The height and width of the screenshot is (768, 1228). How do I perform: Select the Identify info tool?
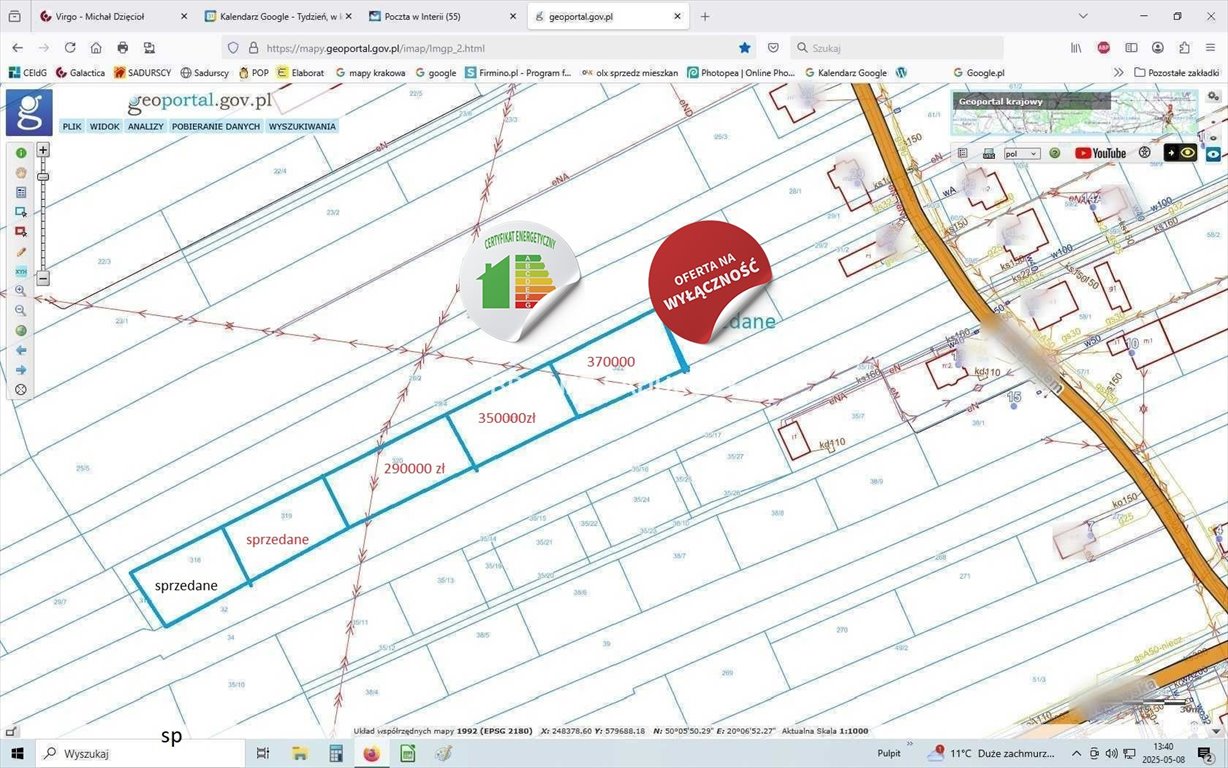pyautogui.click(x=20, y=152)
